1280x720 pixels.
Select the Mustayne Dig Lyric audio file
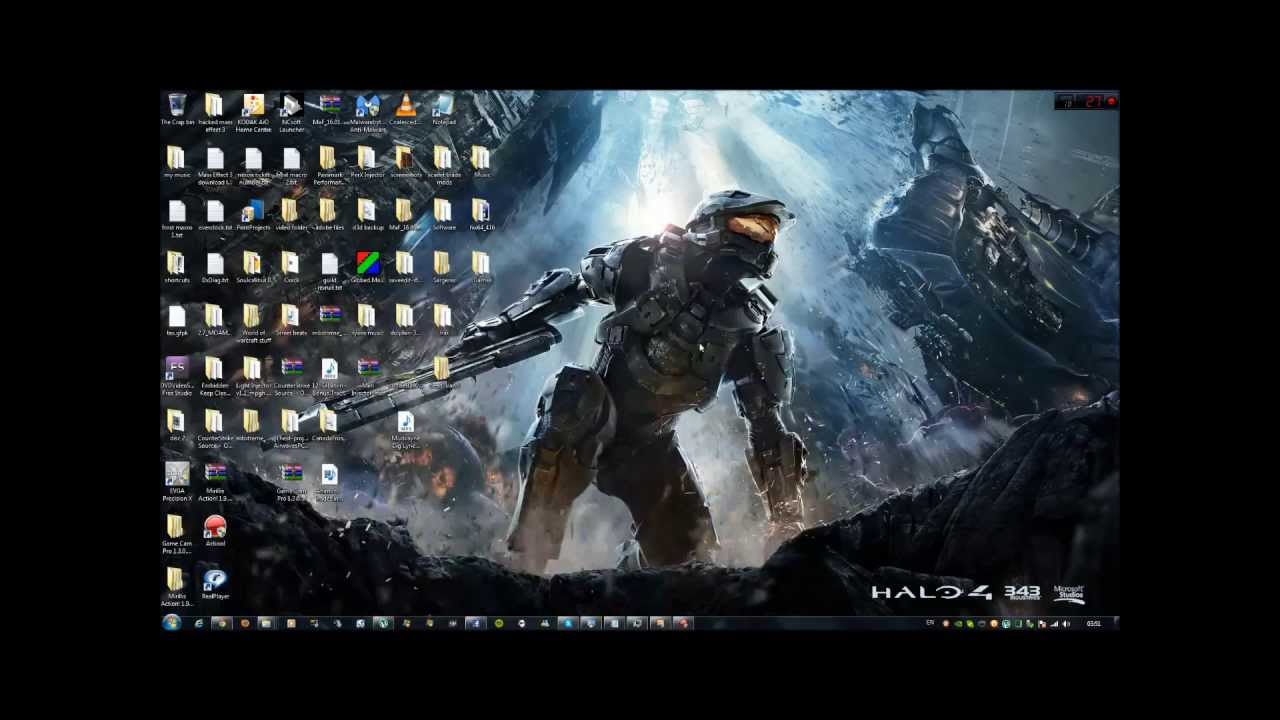[405, 428]
